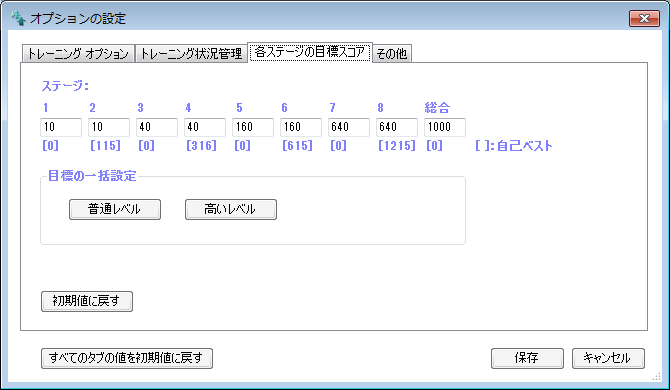Save settings with the 保存 button
Screen dimensions: 670x390
pyautogui.click(x=527, y=358)
